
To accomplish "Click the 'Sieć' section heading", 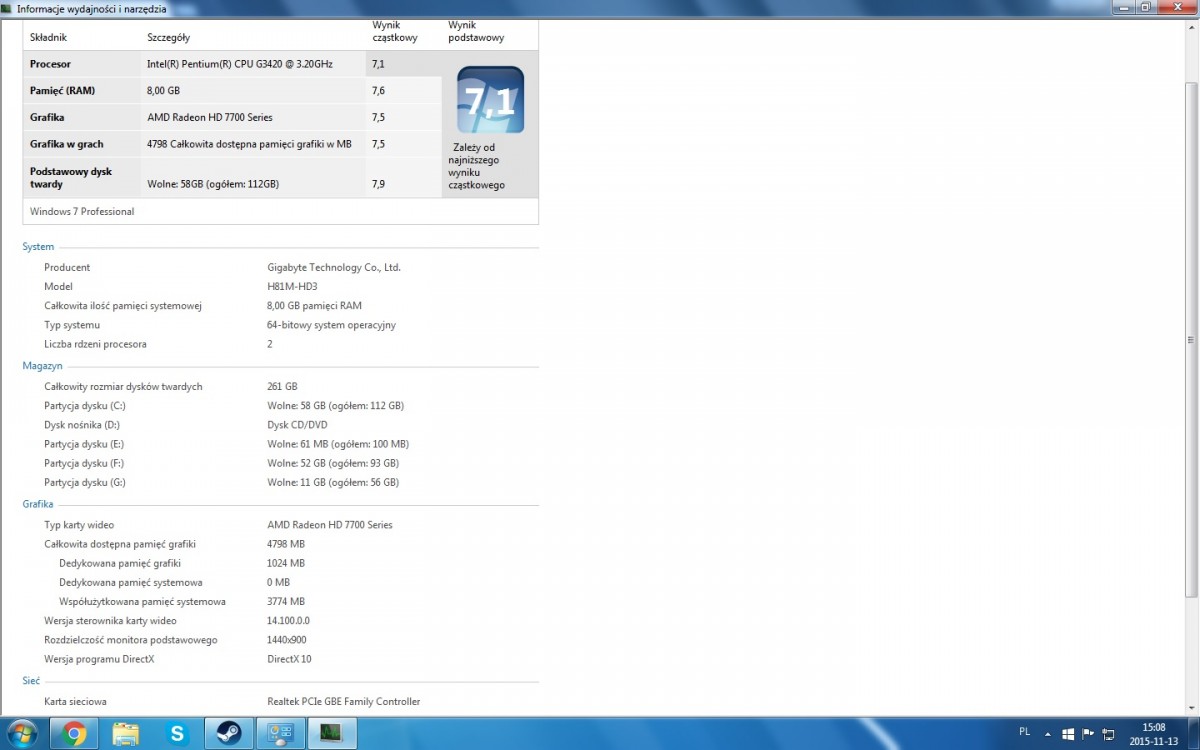I will (x=31, y=681).
